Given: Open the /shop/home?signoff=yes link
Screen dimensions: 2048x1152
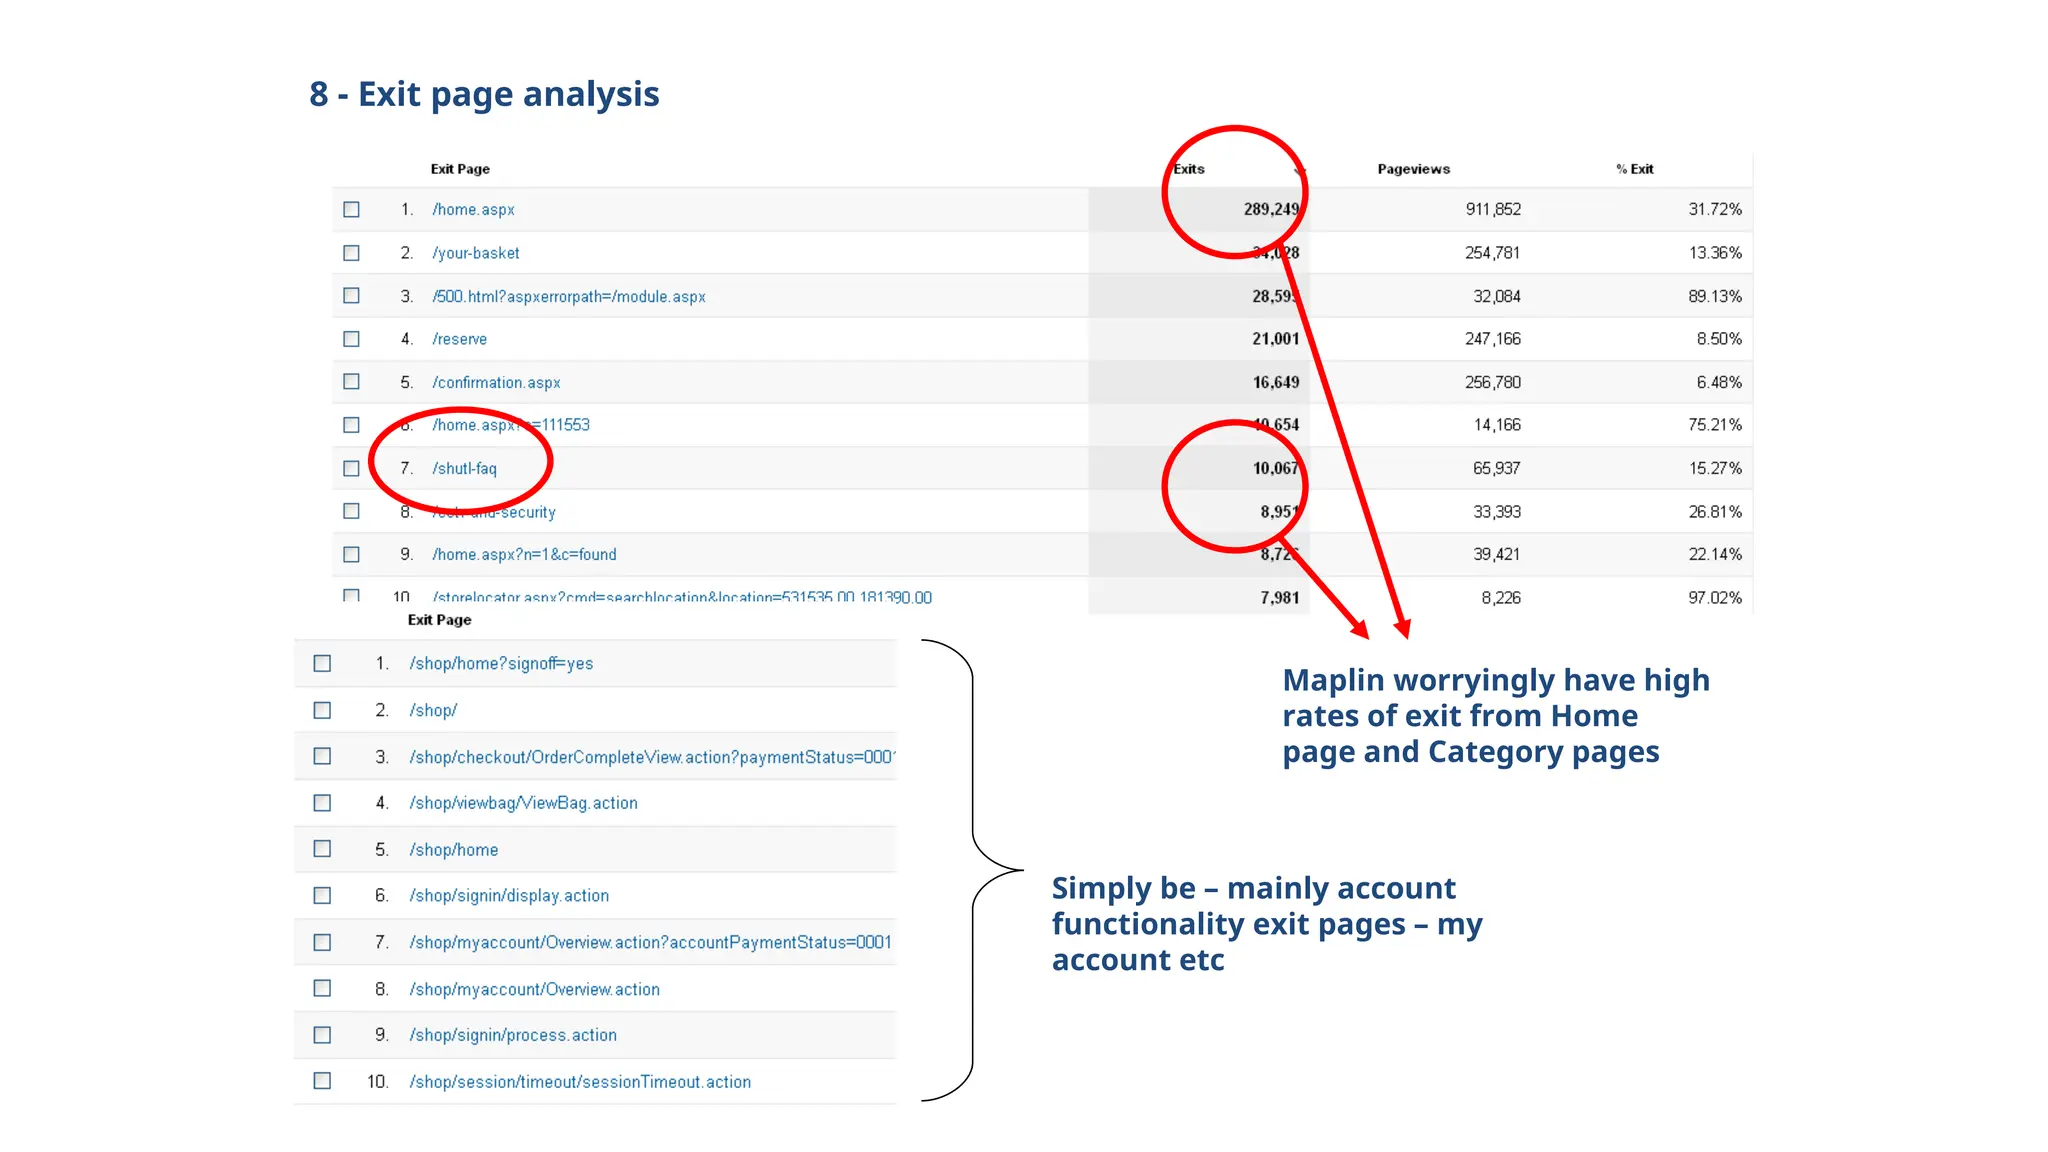Looking at the screenshot, I should (x=501, y=664).
